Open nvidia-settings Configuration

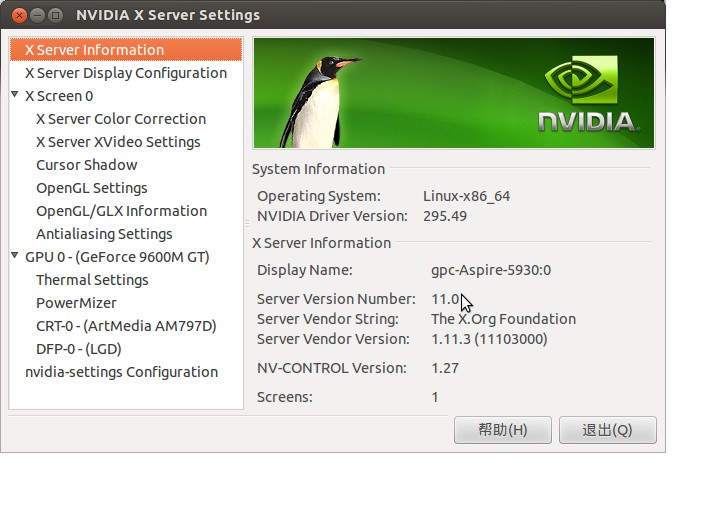click(121, 372)
